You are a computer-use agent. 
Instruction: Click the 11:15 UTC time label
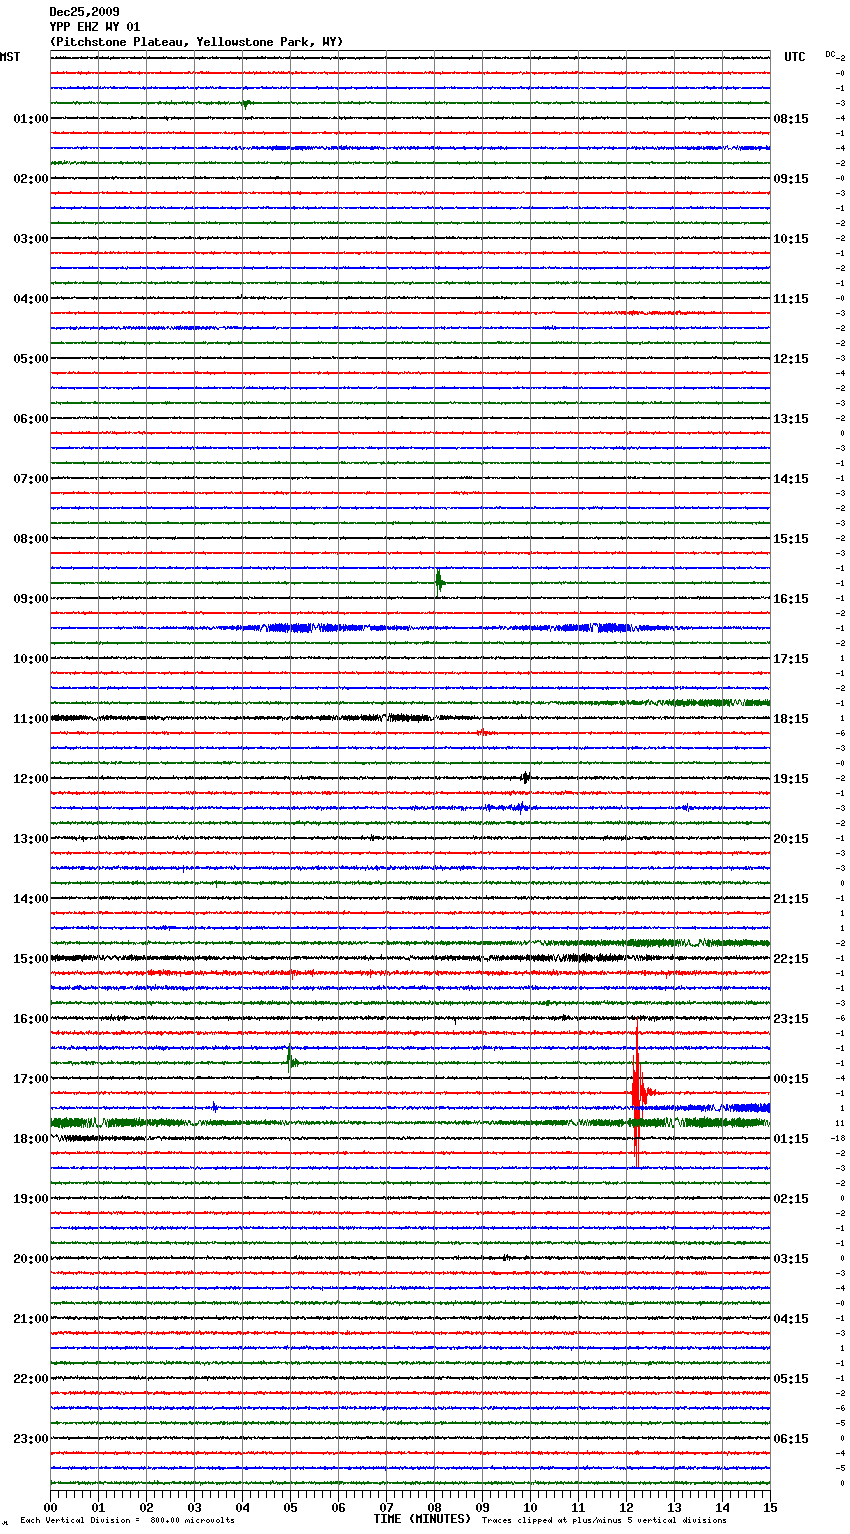(791, 299)
